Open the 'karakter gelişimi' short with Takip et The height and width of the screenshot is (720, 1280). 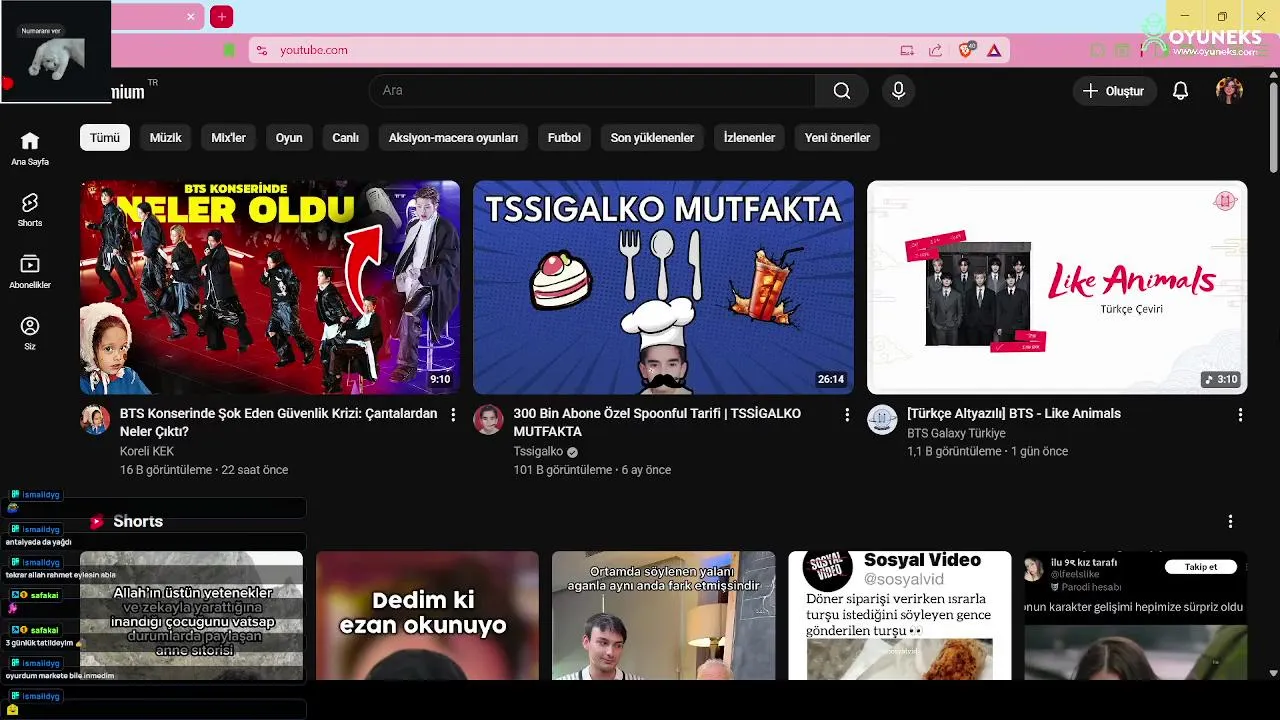click(1135, 615)
